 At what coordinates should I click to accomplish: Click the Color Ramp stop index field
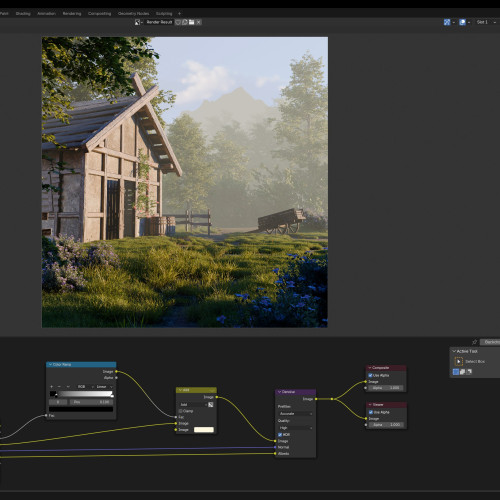[58, 402]
